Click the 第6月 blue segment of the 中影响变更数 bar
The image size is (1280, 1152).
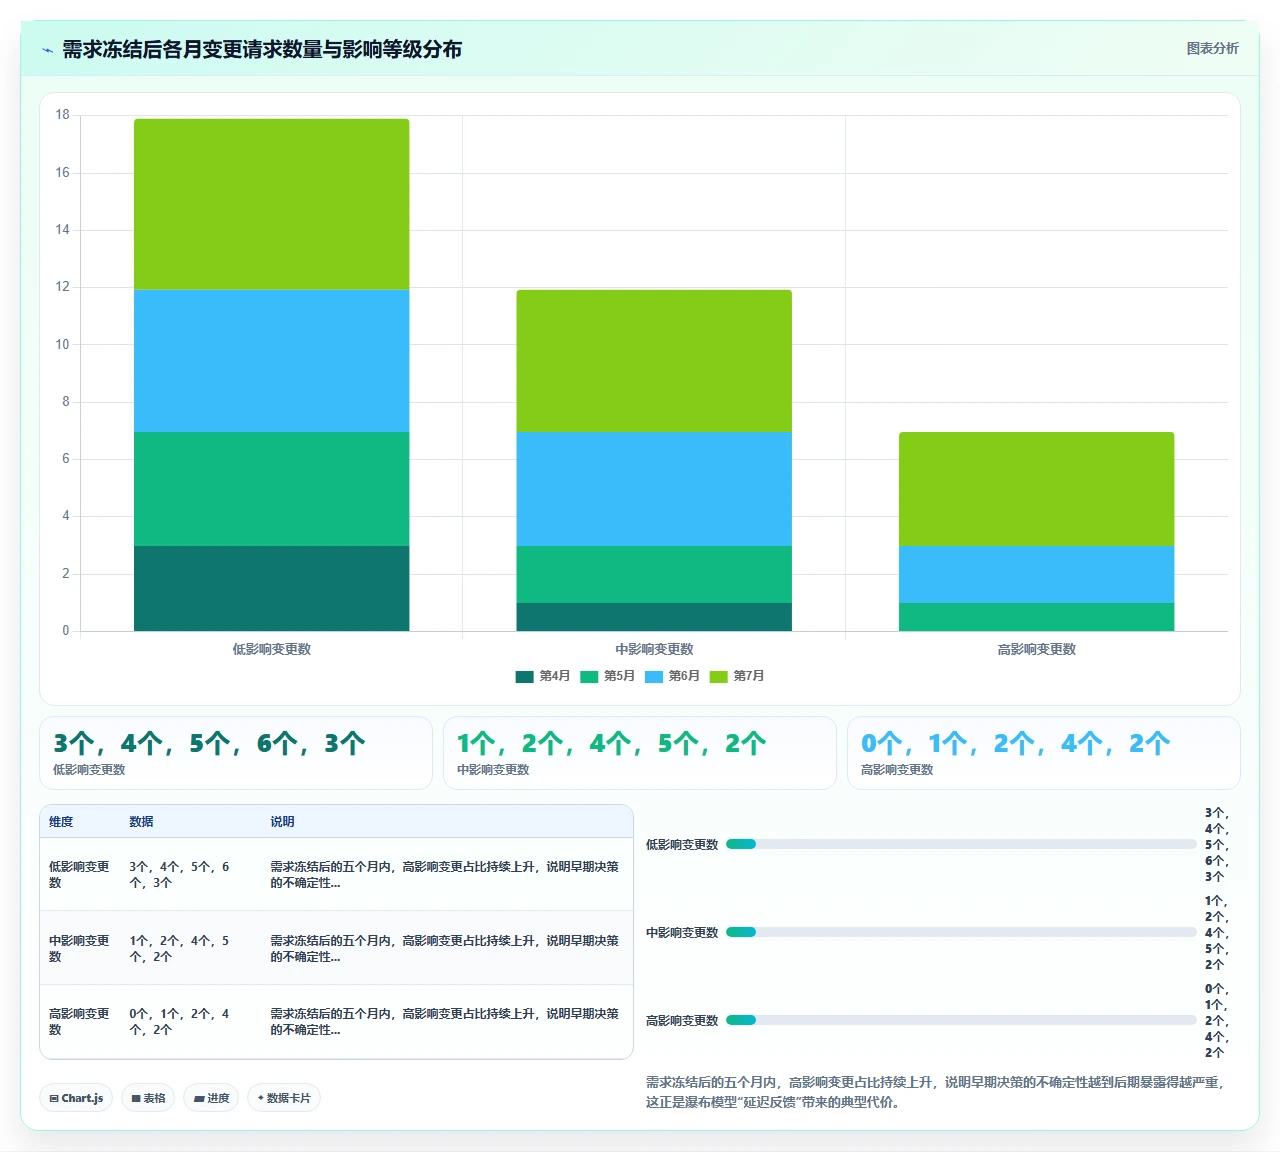tap(654, 488)
